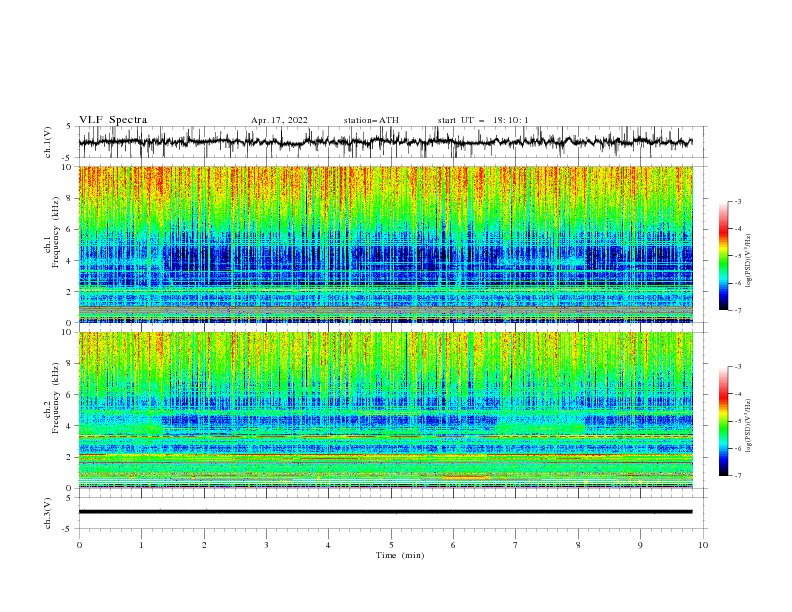This screenshot has height=612, width=792.
Task: Click the "-5" tick on ch.3(V) axis
Action: (67, 529)
